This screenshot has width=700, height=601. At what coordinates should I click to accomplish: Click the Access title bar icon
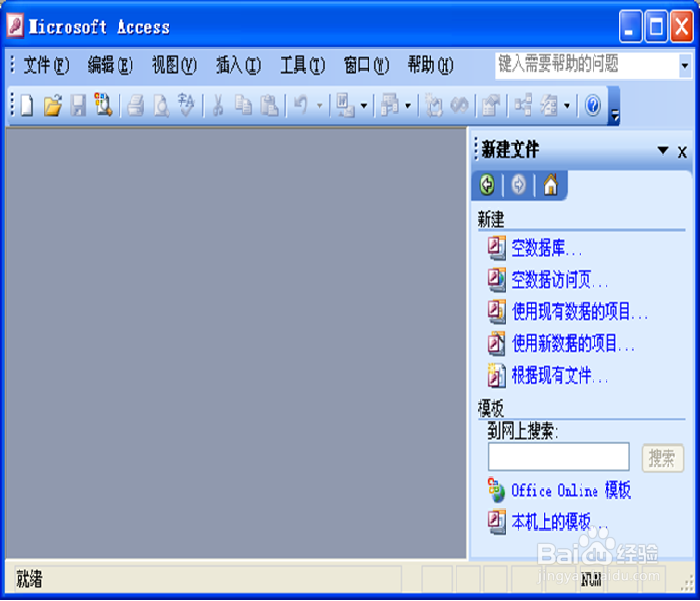pos(15,25)
